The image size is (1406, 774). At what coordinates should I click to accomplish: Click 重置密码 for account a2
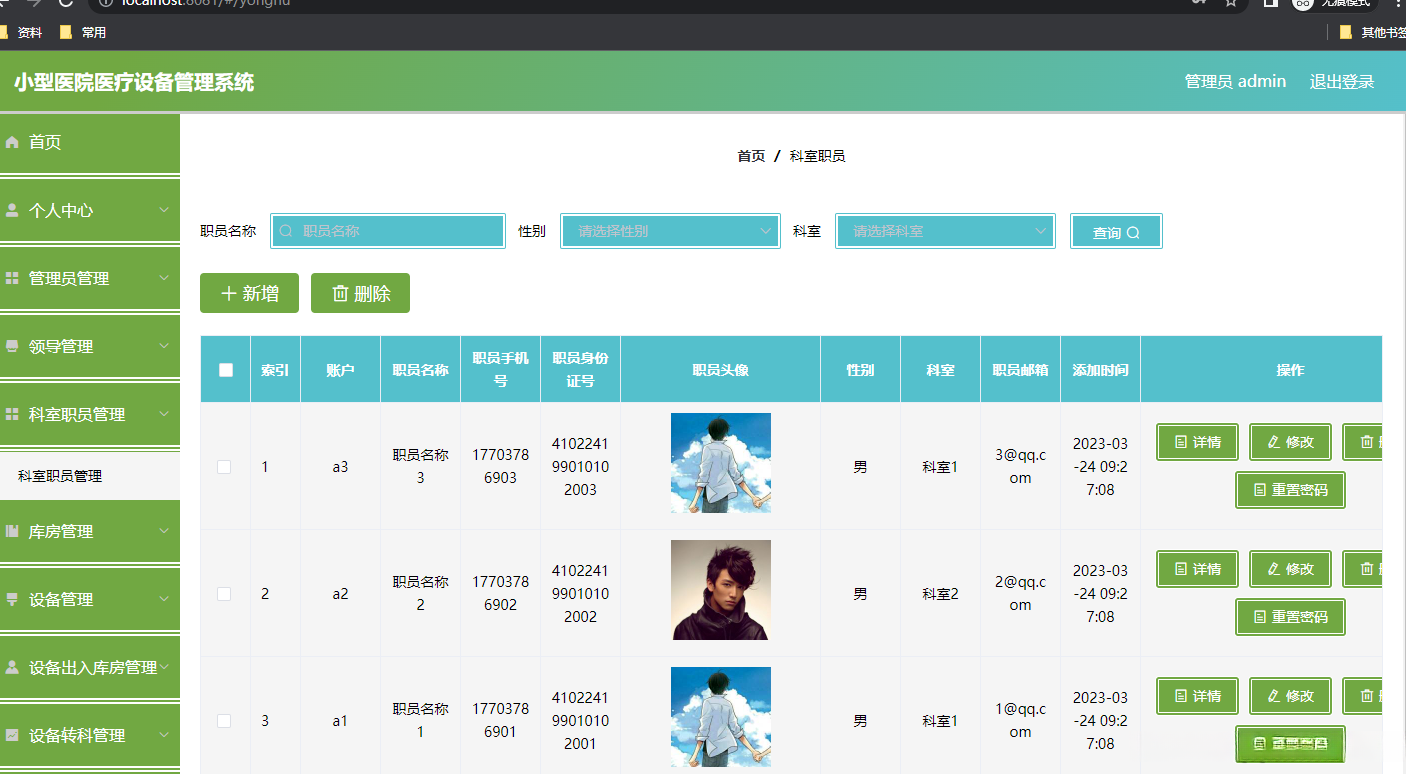click(1290, 617)
